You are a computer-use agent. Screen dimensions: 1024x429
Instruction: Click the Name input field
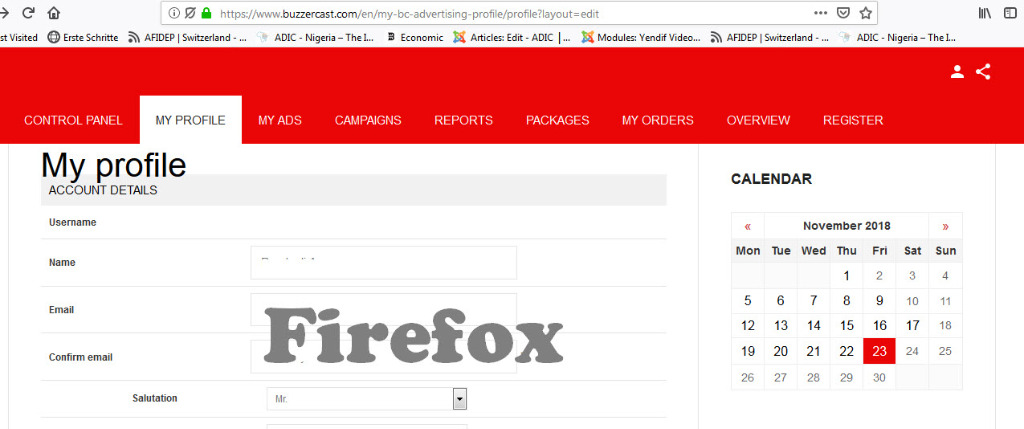click(x=383, y=263)
